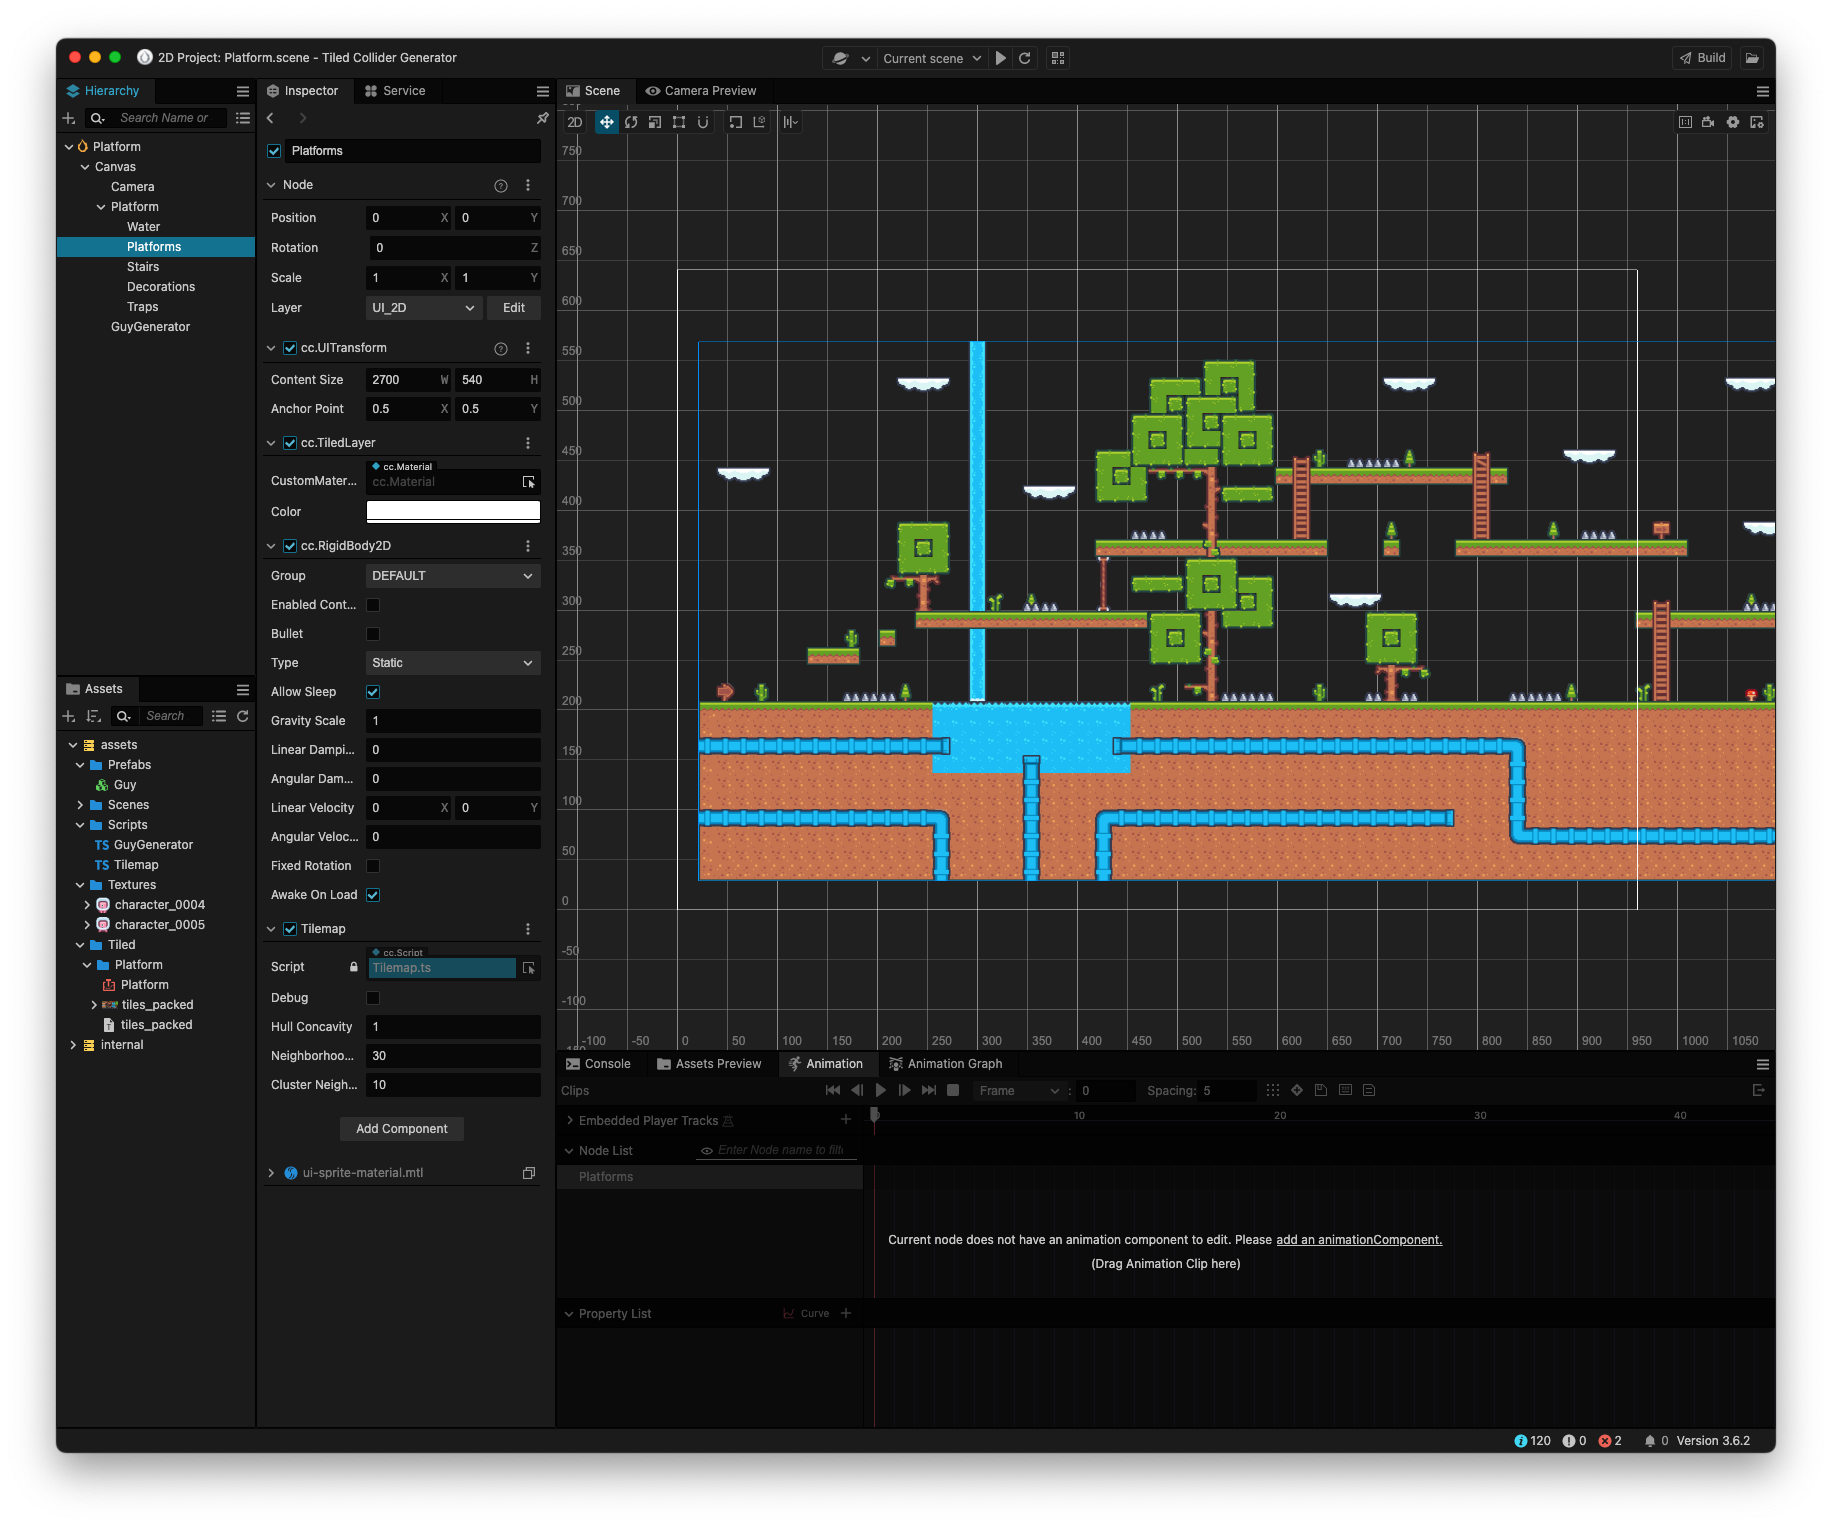1832x1527 pixels.
Task: Click the Tilemap script locate icon
Action: pyautogui.click(x=529, y=968)
